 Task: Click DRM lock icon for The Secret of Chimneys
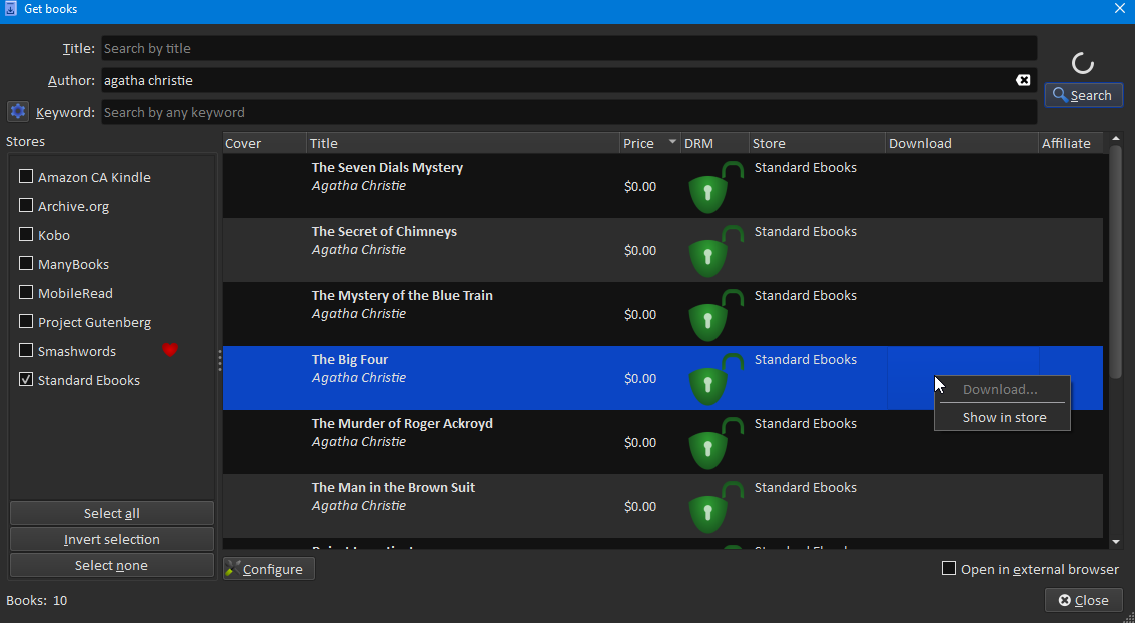(714, 251)
